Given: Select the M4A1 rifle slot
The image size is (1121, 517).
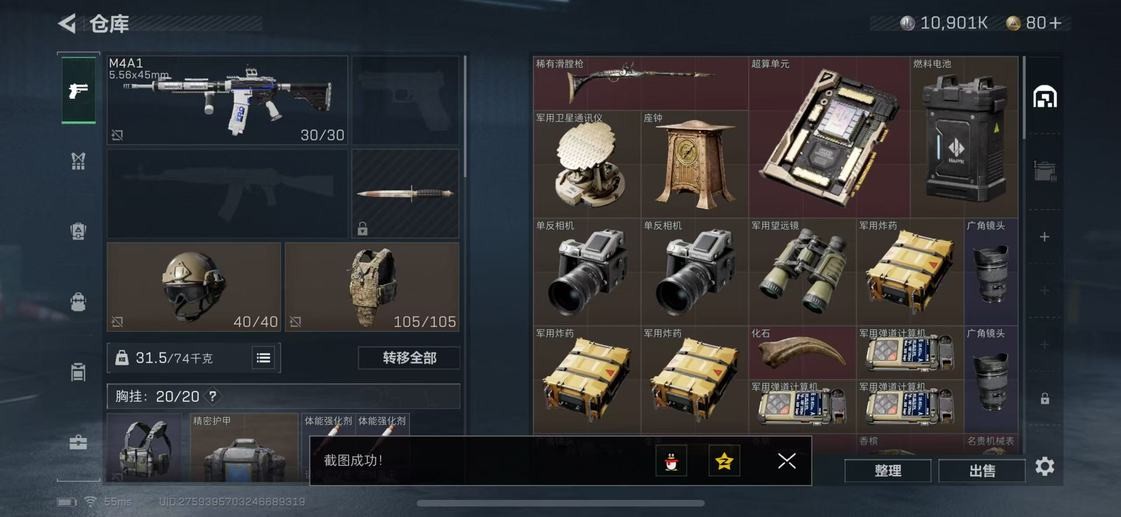Looking at the screenshot, I should pyautogui.click(x=227, y=100).
